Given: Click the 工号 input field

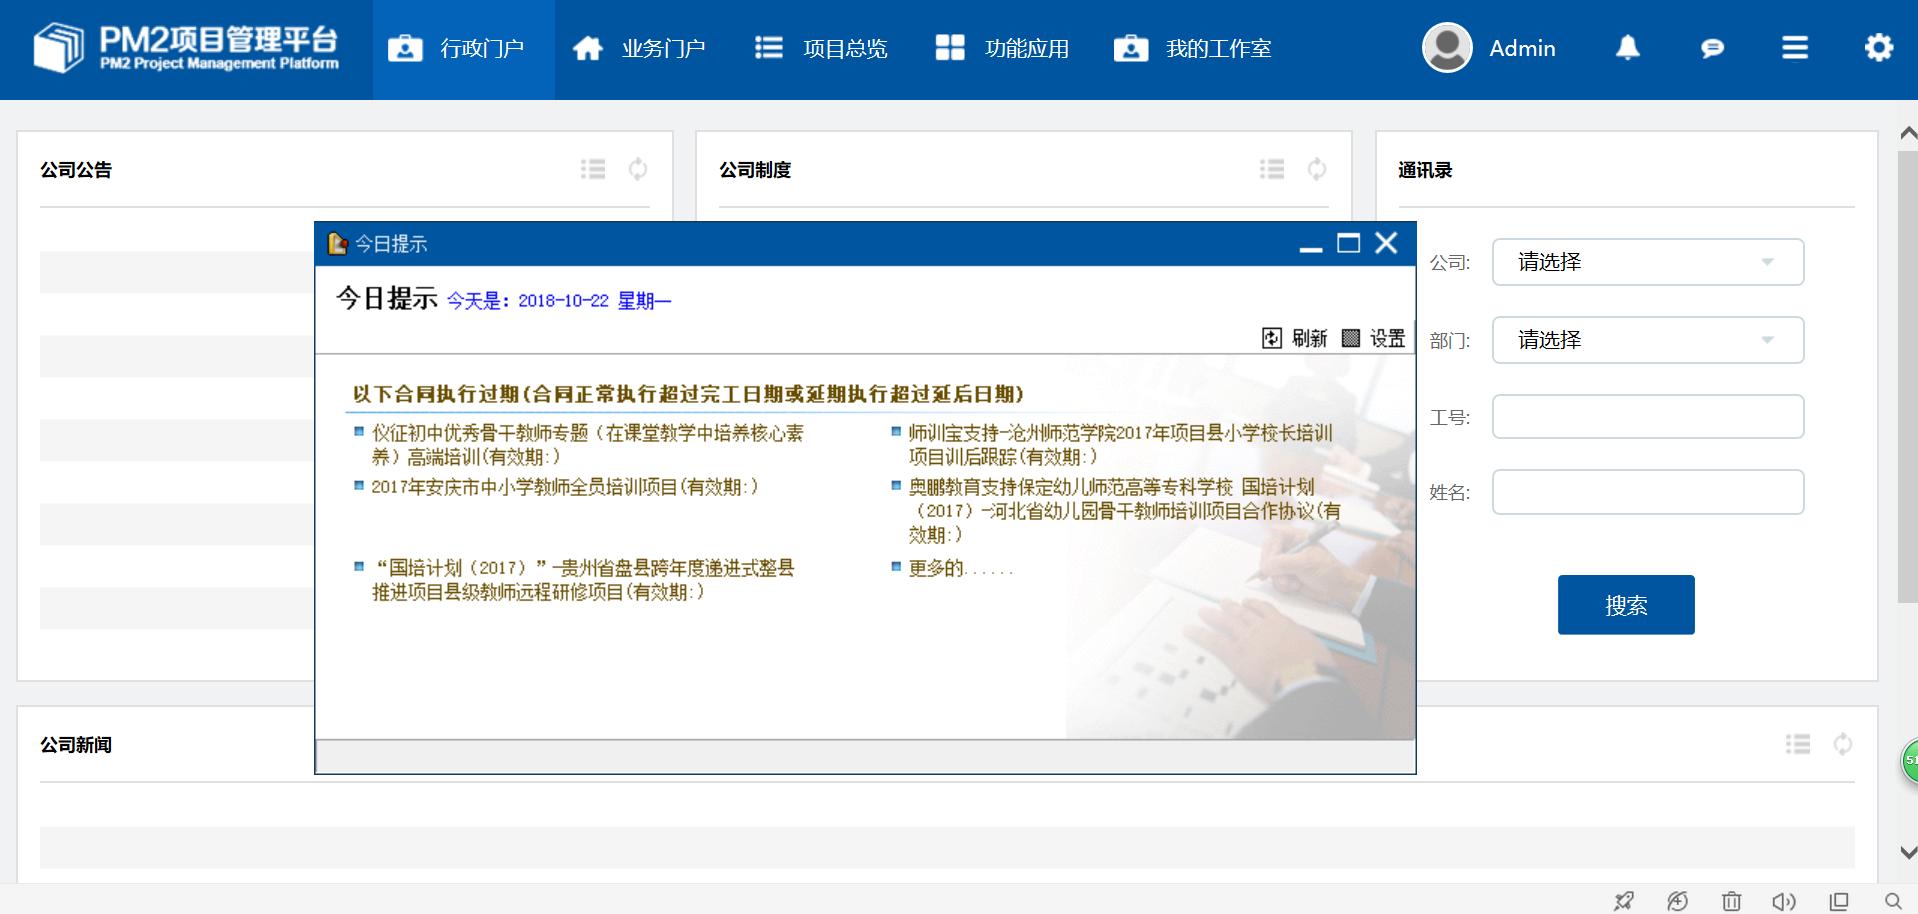Looking at the screenshot, I should (1647, 417).
